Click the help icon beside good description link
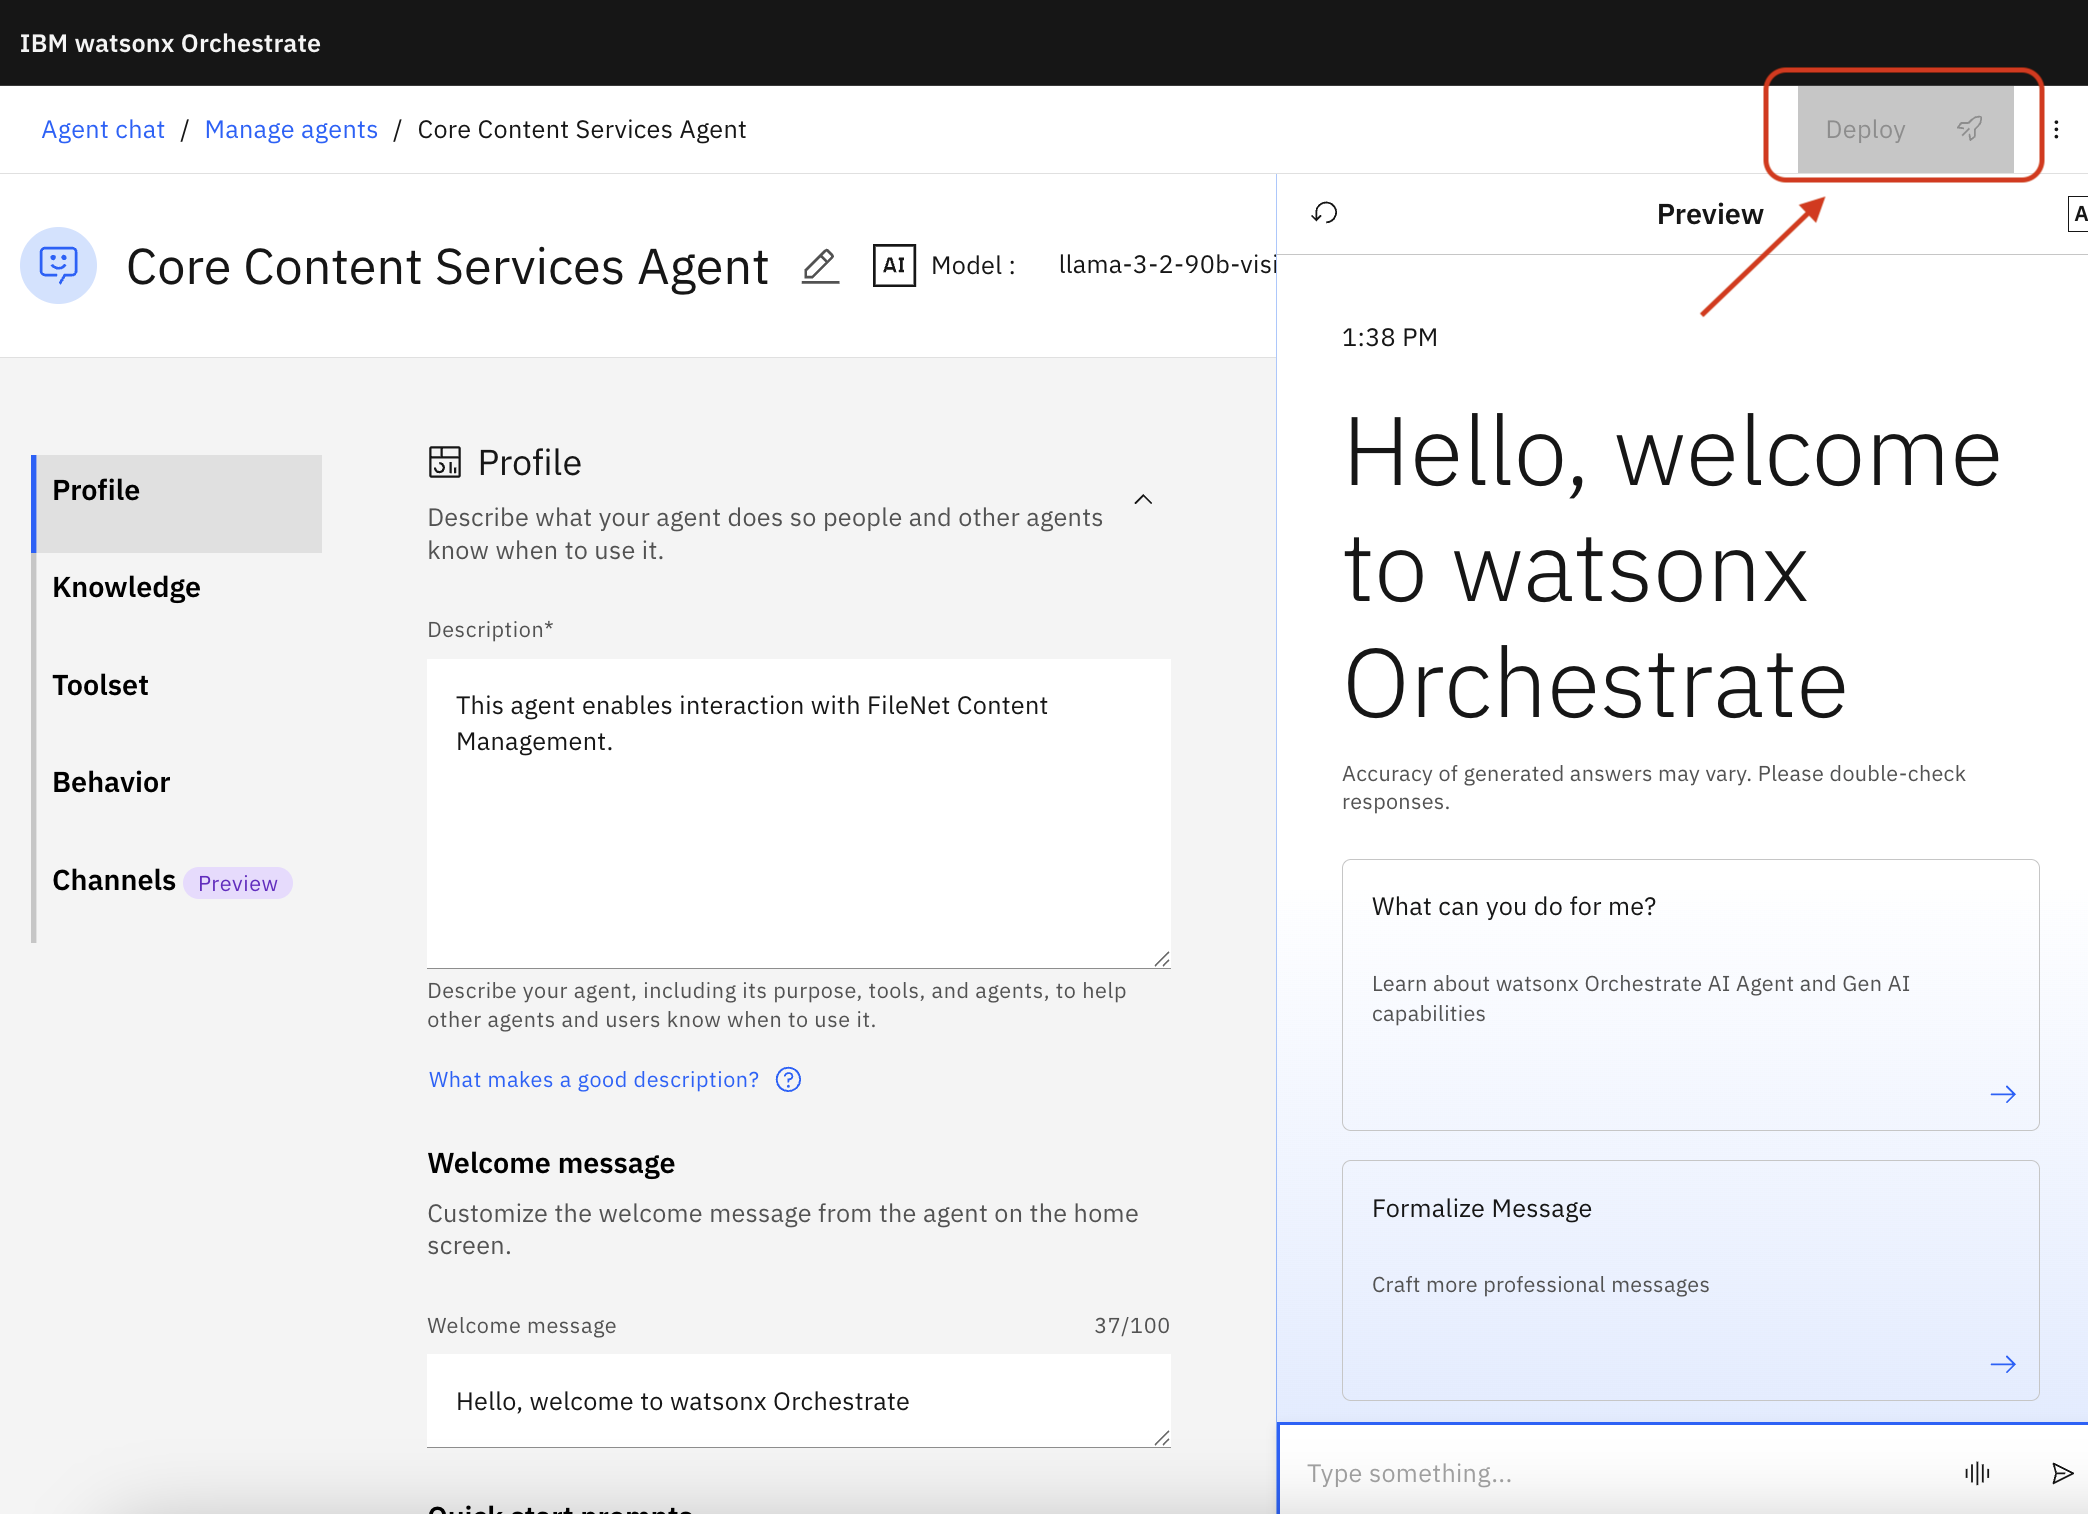Image resolution: width=2088 pixels, height=1514 pixels. [x=788, y=1080]
